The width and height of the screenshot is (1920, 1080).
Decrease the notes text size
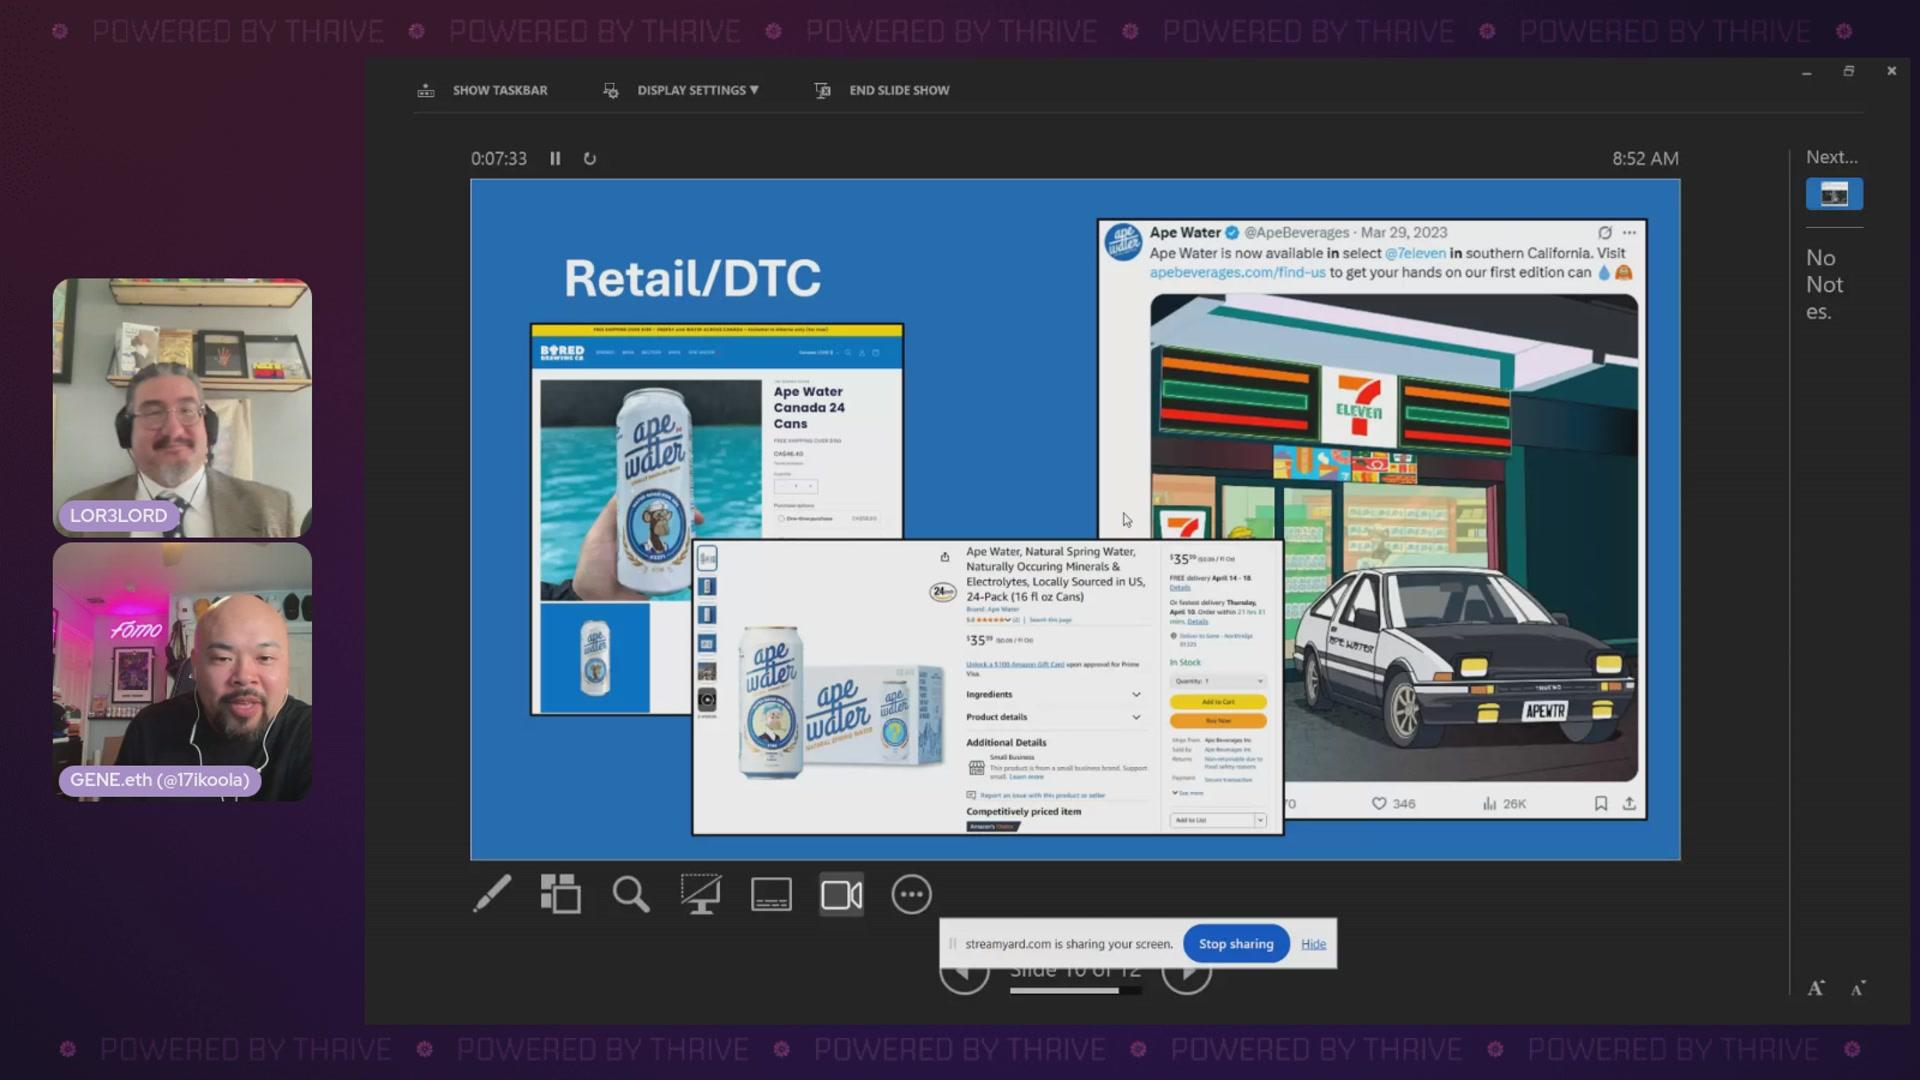(1857, 988)
